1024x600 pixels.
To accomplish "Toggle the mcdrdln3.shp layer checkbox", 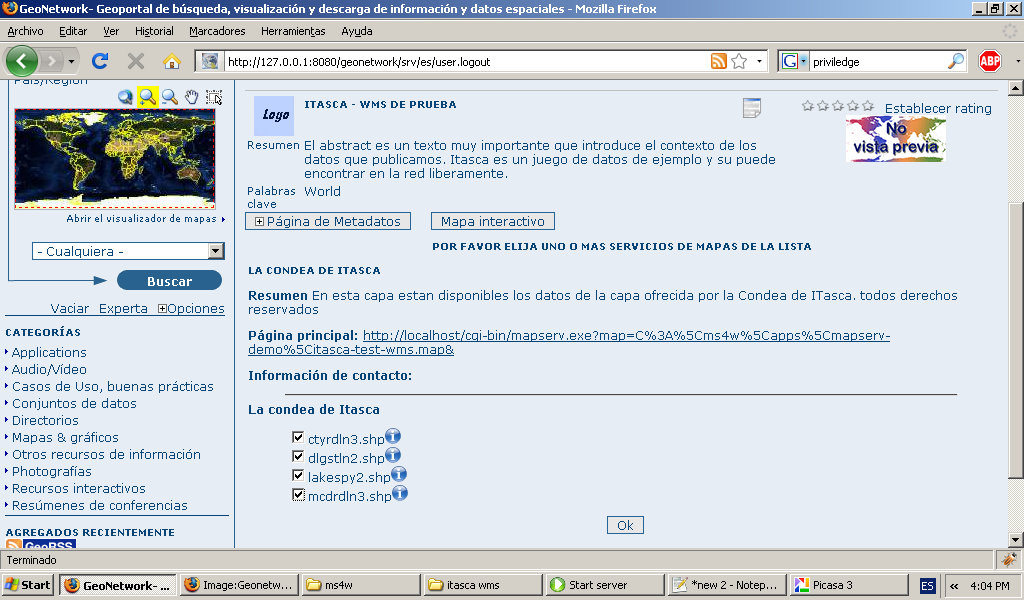I will [x=298, y=495].
